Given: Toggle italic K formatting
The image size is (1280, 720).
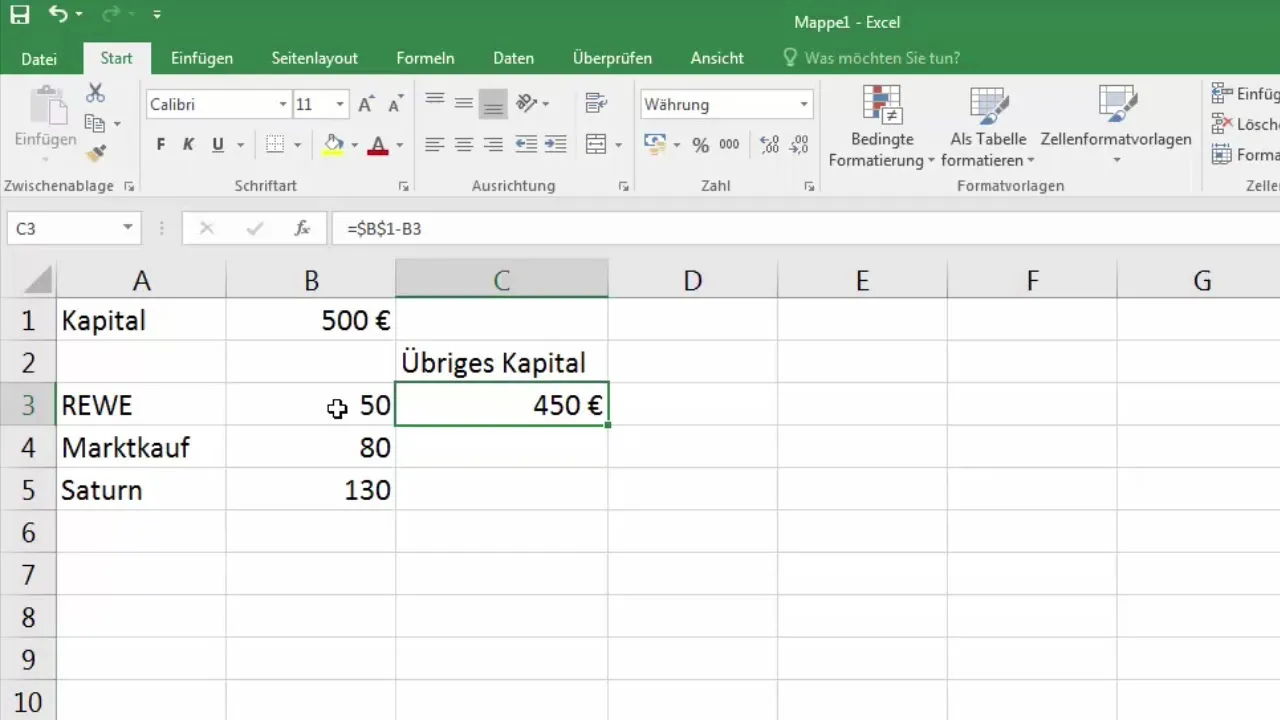Looking at the screenshot, I should (x=188, y=145).
